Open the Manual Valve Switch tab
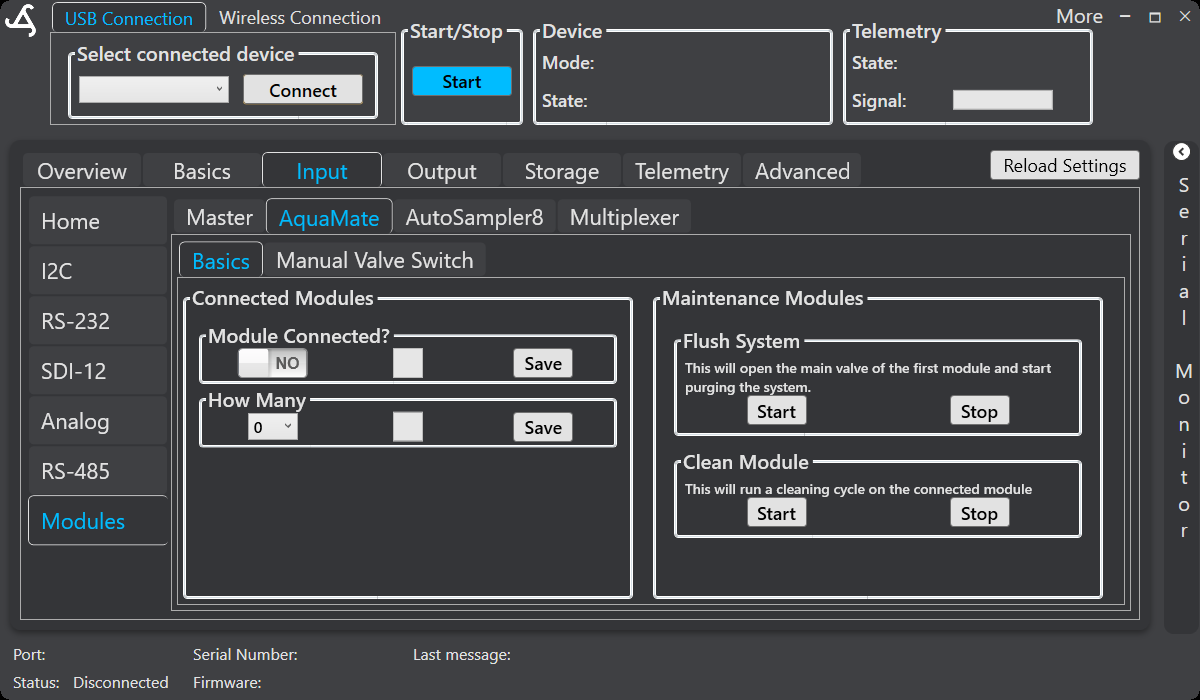Screen dimensions: 1200x700 pyautogui.click(x=374, y=260)
